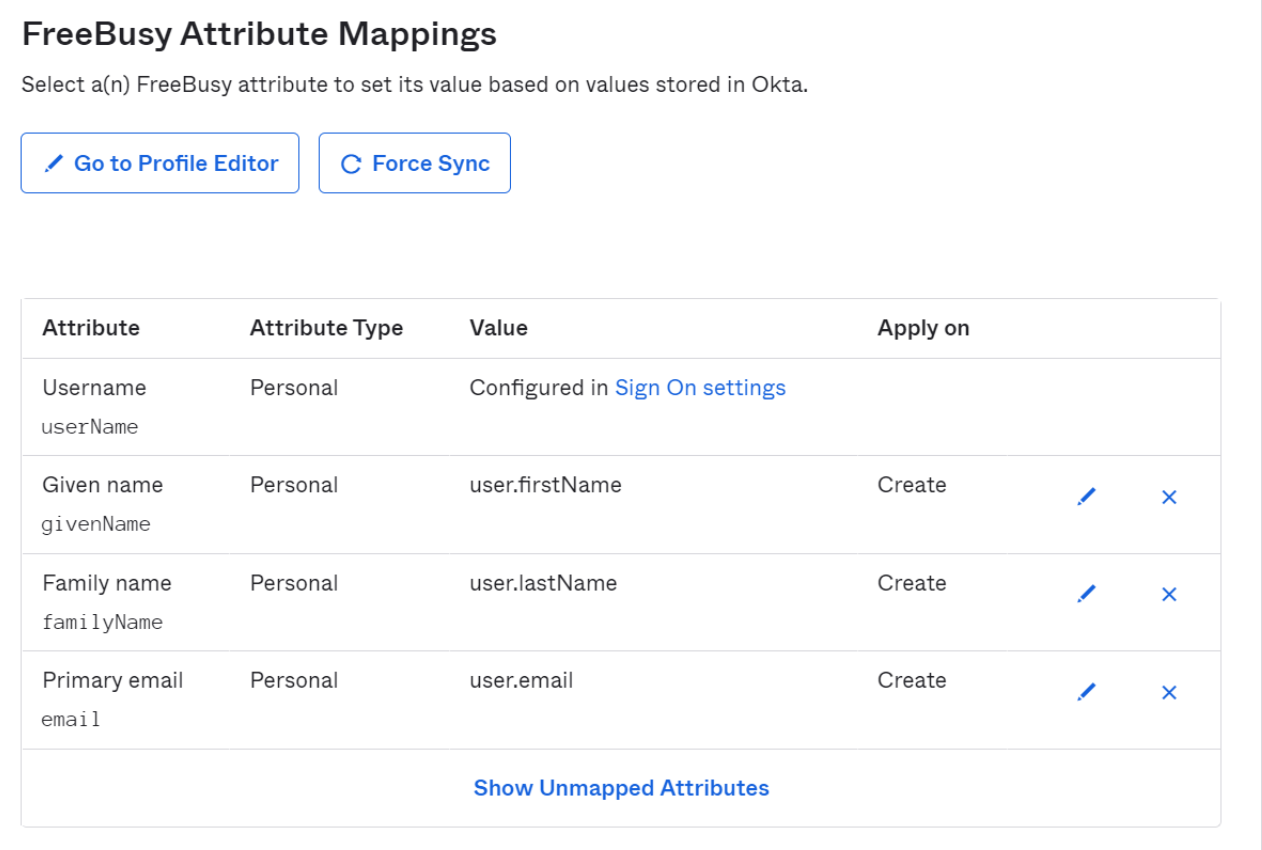Select the user.email value text
Image resolution: width=1262 pixels, height=850 pixels.
(521, 680)
